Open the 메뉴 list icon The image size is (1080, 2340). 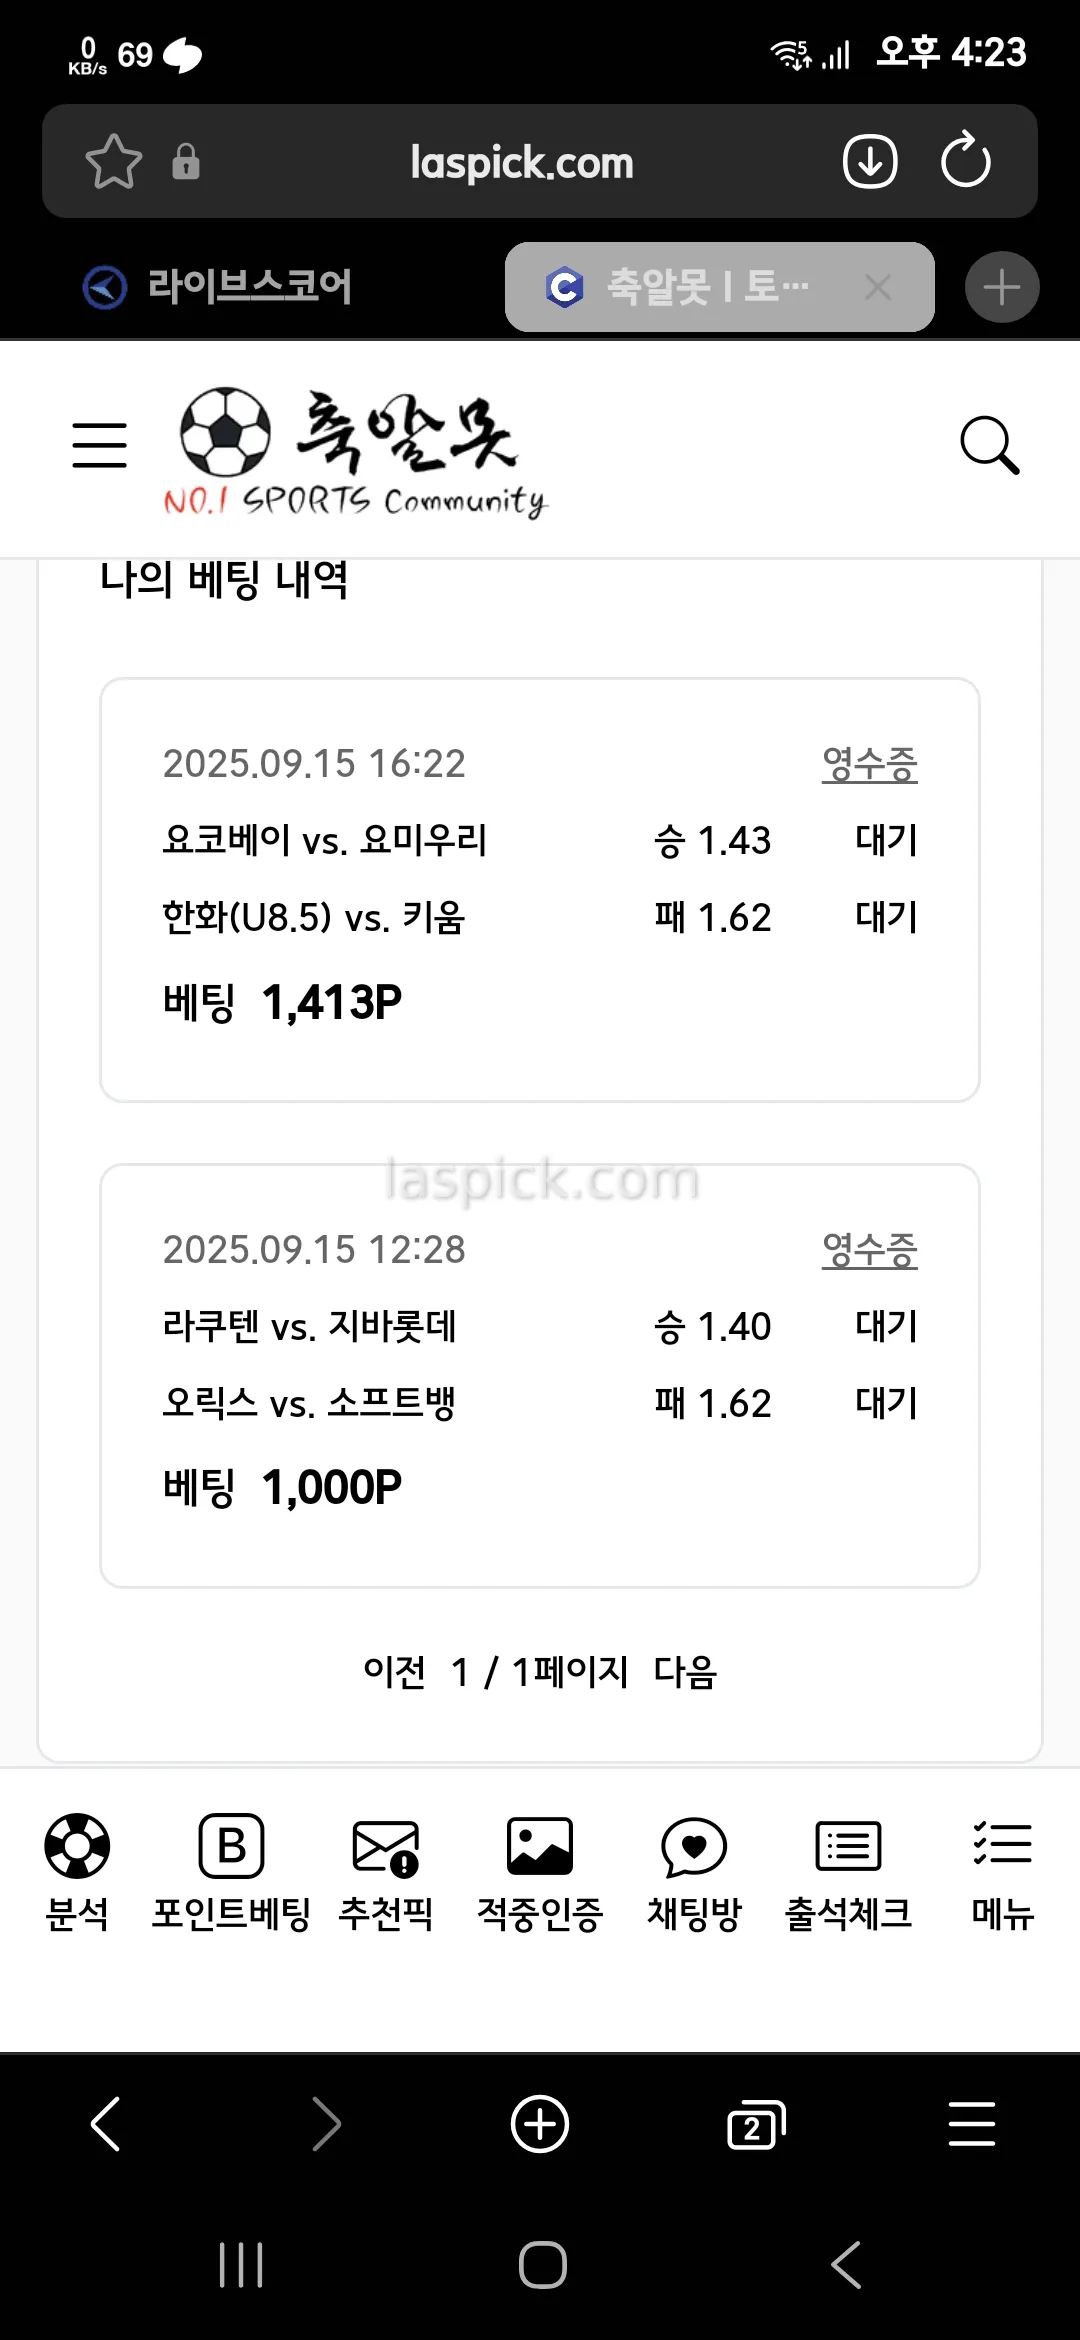(1002, 1872)
